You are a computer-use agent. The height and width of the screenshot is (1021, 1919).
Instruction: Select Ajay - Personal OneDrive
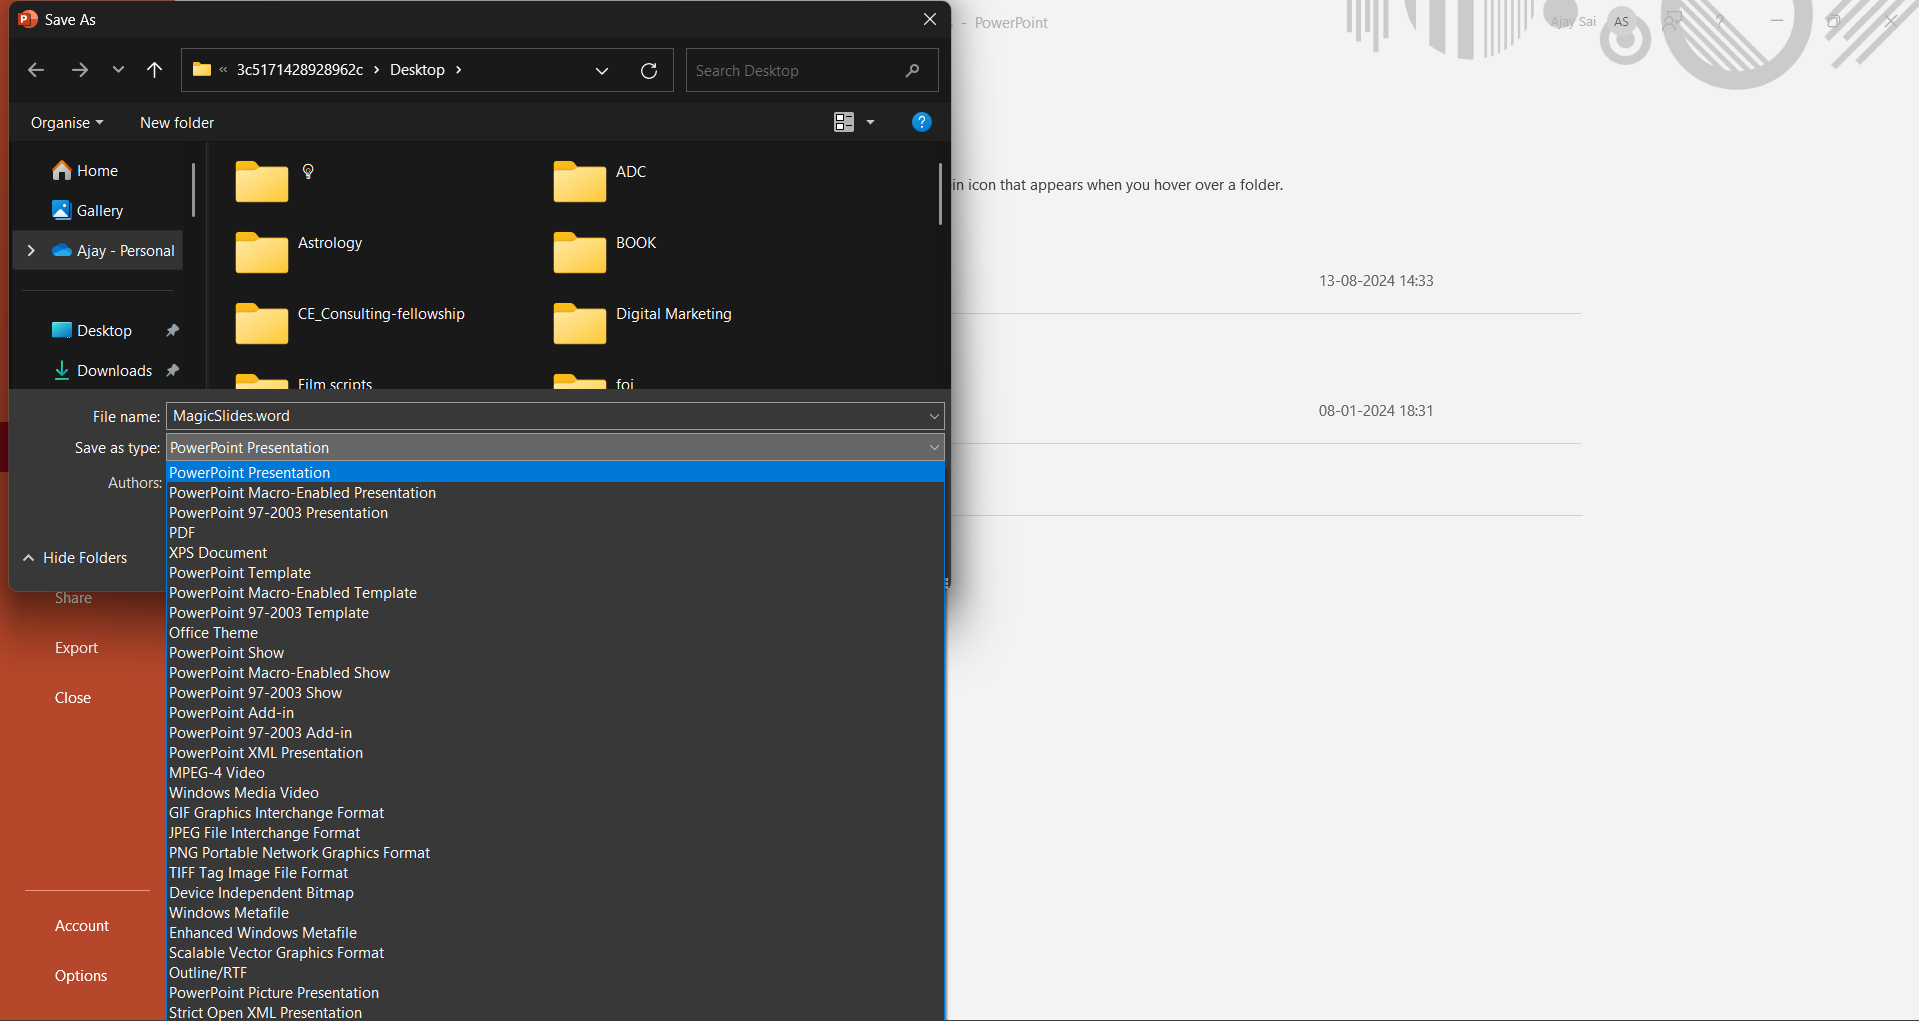tap(113, 251)
